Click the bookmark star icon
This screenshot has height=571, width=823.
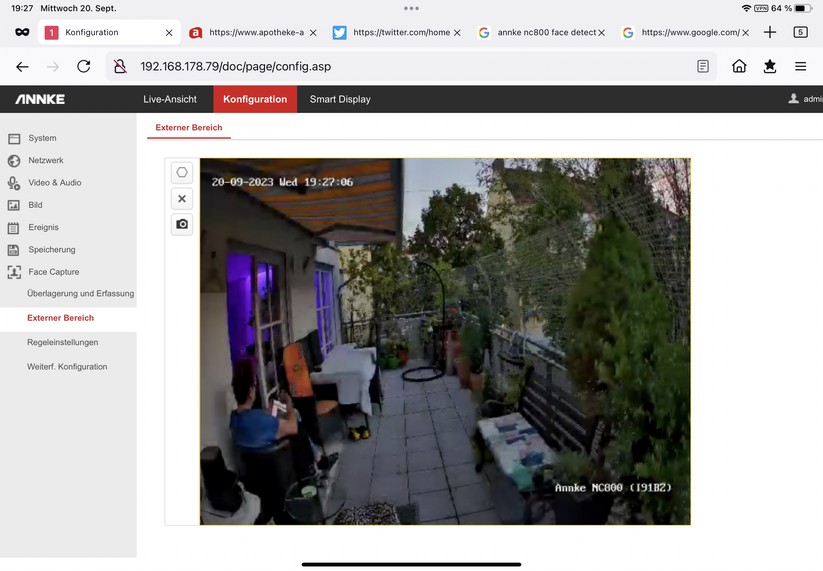[769, 66]
